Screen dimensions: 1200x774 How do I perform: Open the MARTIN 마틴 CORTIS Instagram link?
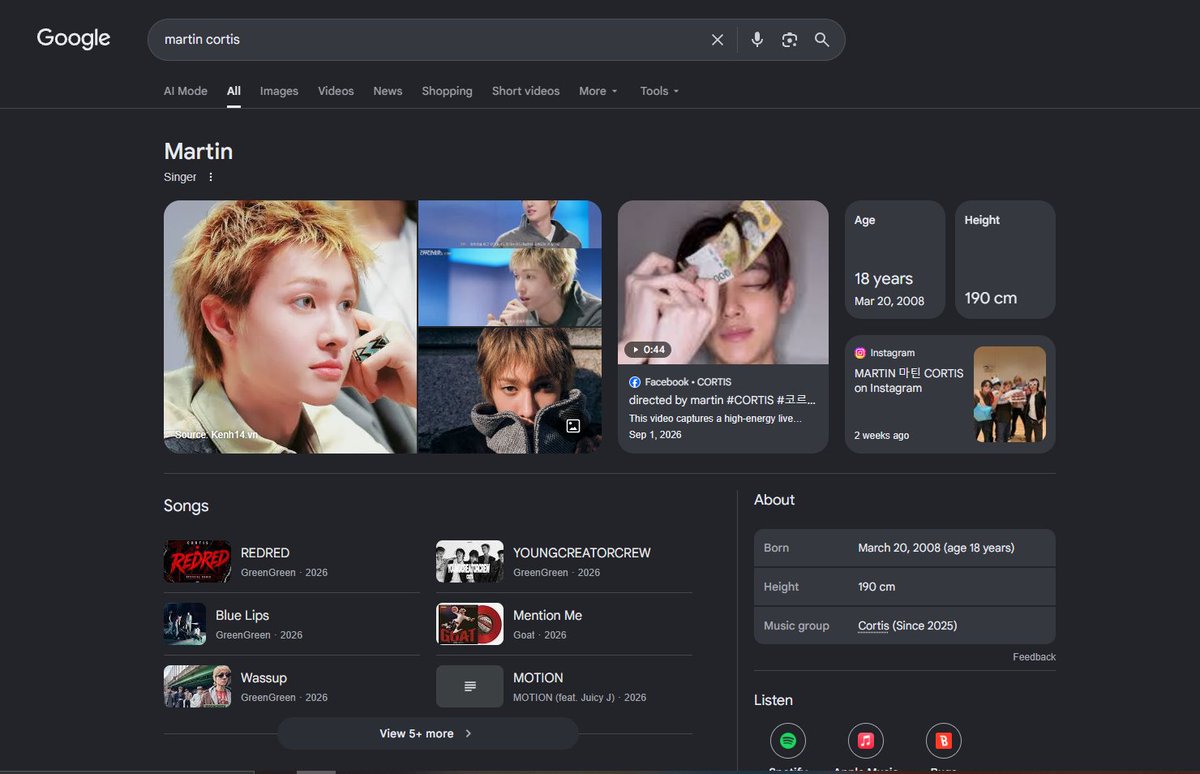(909, 381)
